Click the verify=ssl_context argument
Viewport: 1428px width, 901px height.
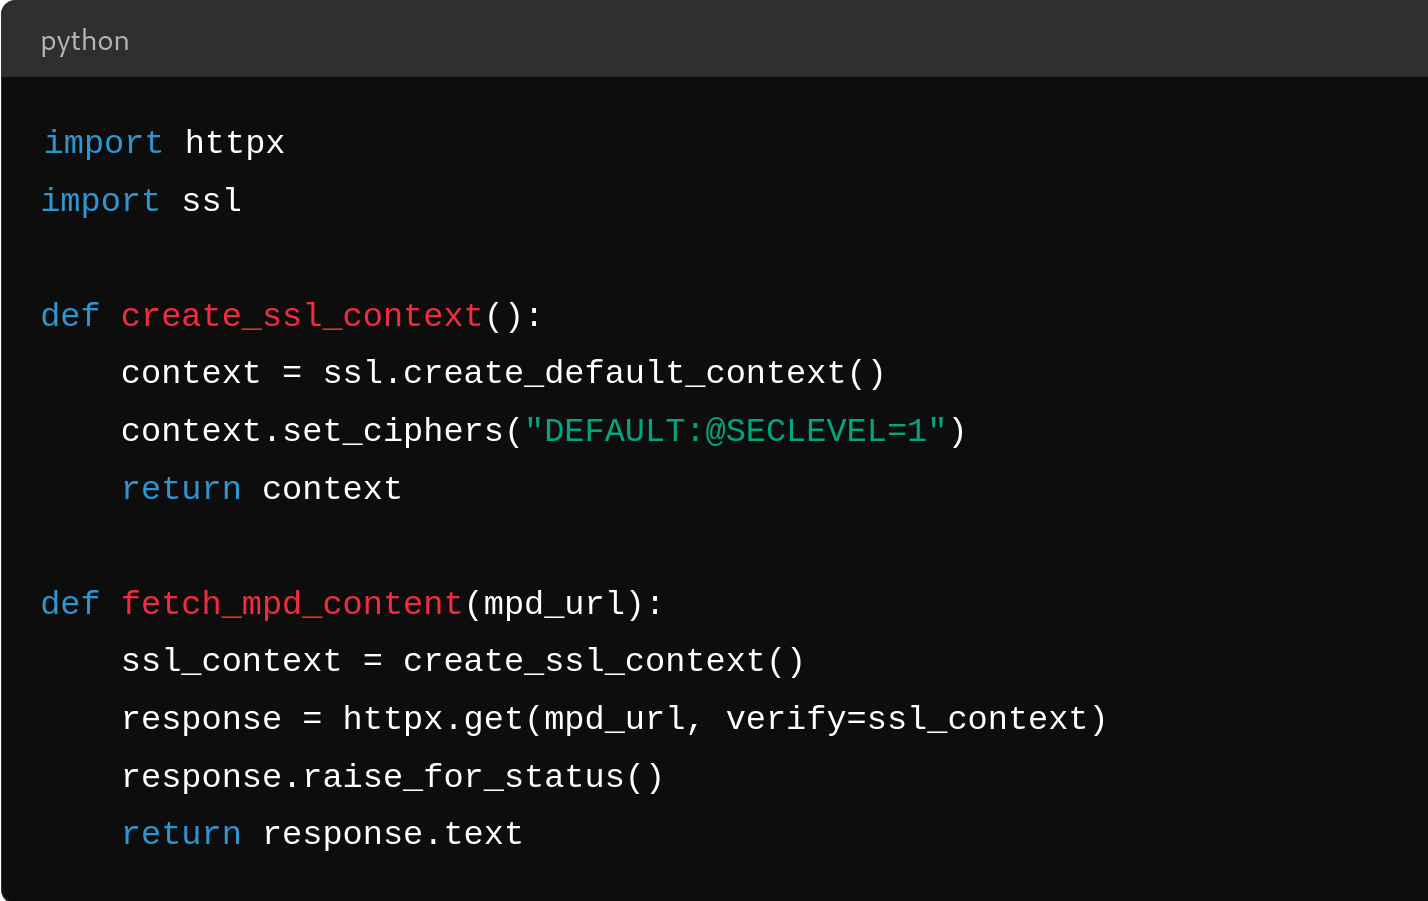coord(906,719)
